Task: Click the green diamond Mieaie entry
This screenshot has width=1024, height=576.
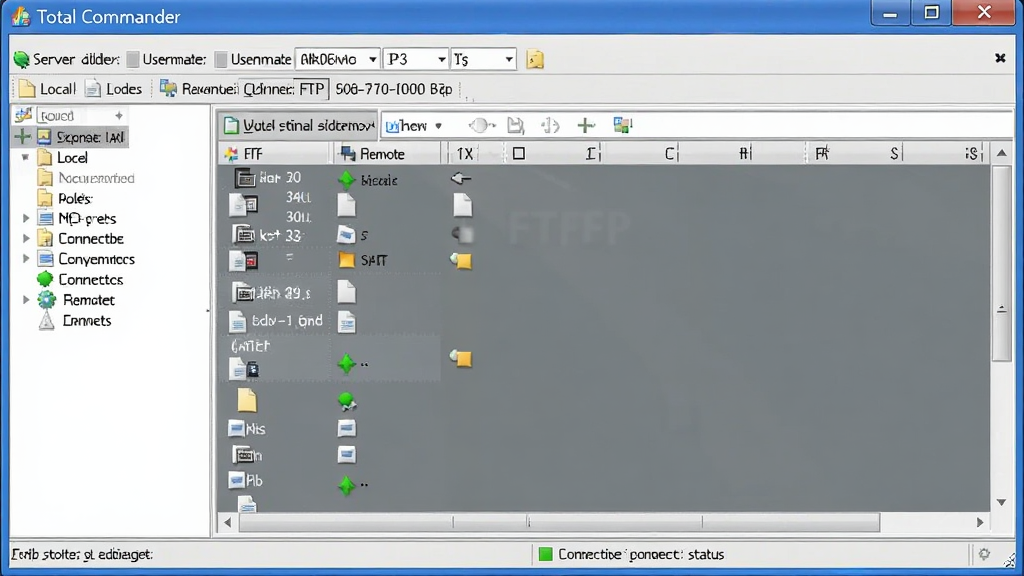Action: [x=368, y=180]
